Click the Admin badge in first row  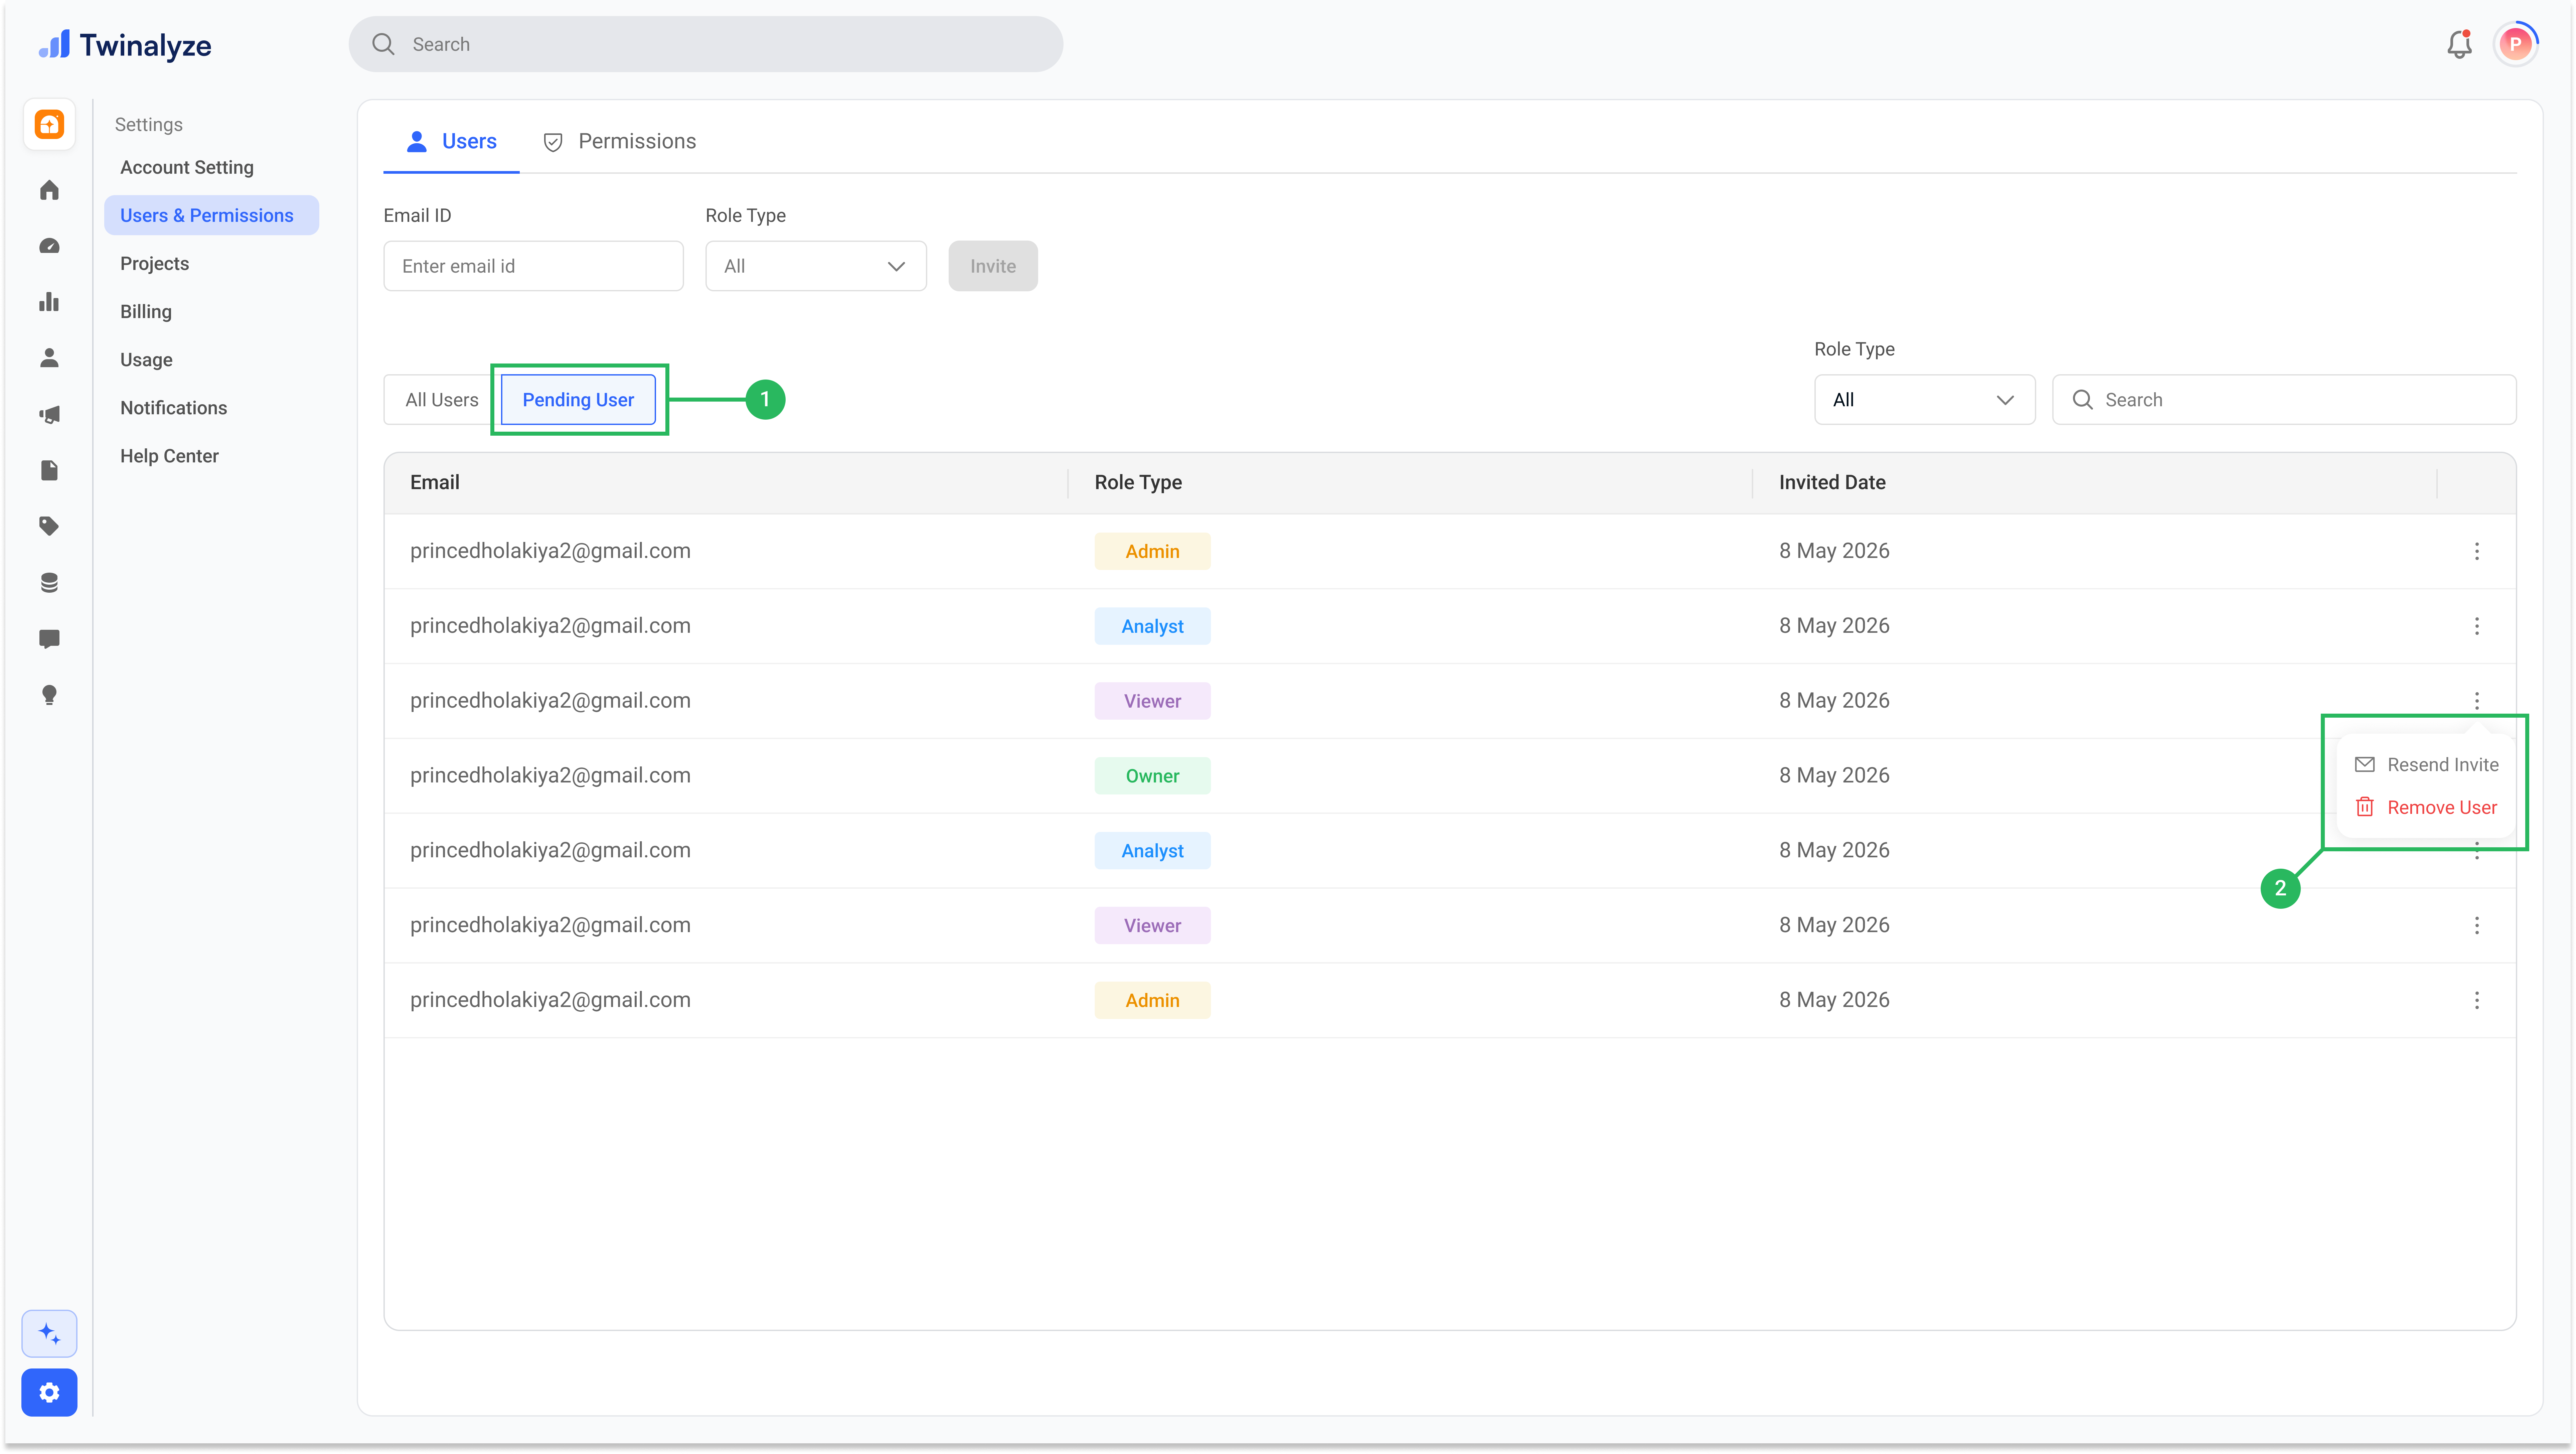click(x=1152, y=551)
